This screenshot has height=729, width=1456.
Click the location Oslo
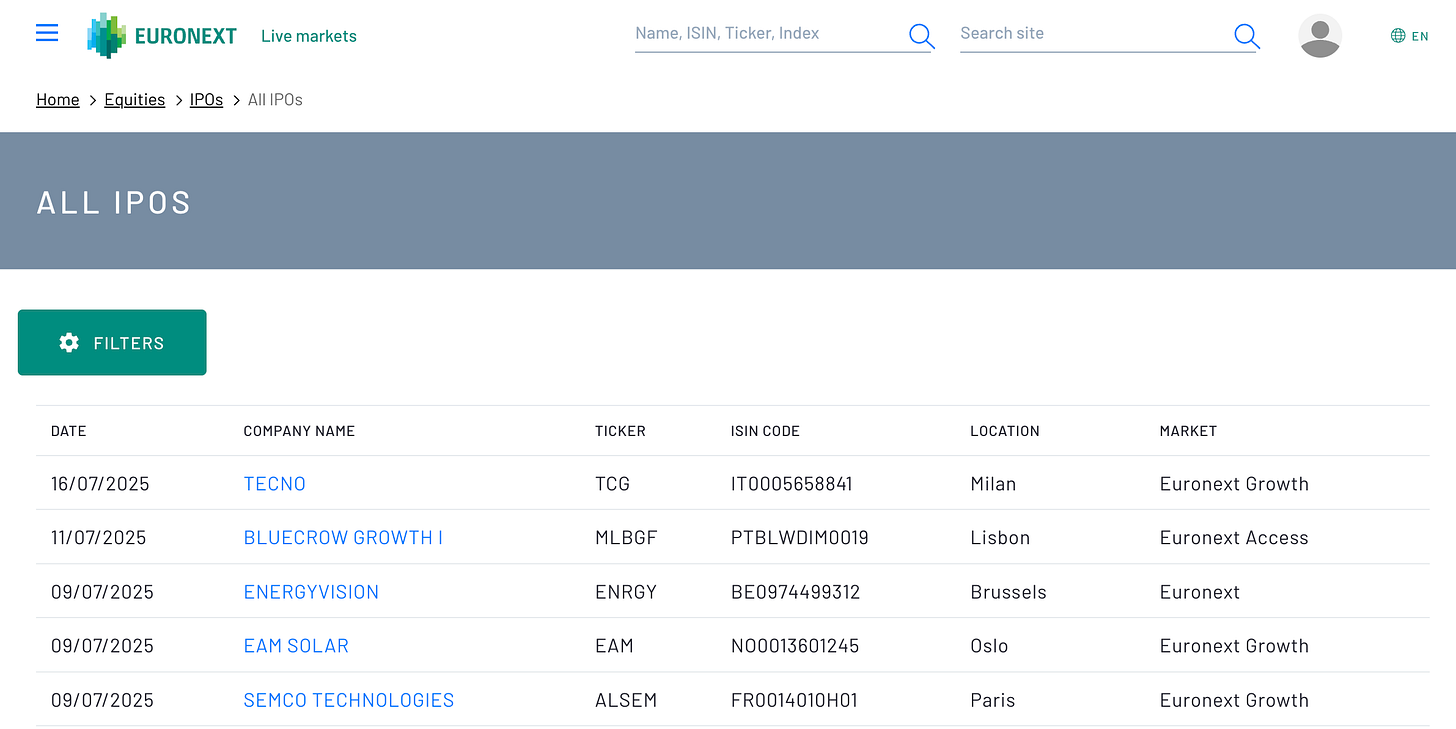click(989, 646)
